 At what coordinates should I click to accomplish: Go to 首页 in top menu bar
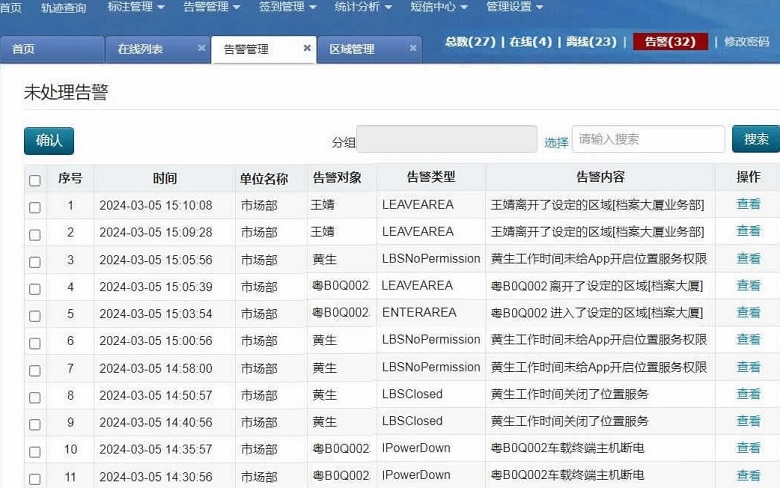click(11, 7)
